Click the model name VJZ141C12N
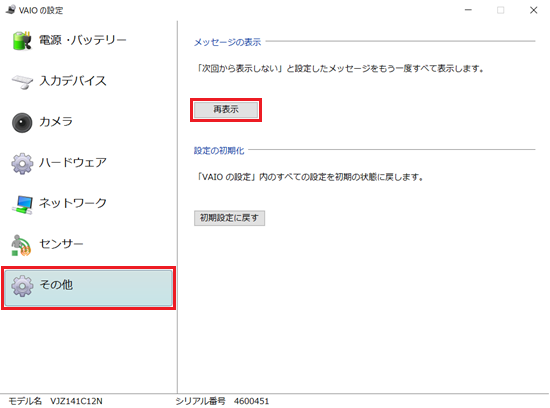This screenshot has width=550, height=408. (x=76, y=401)
